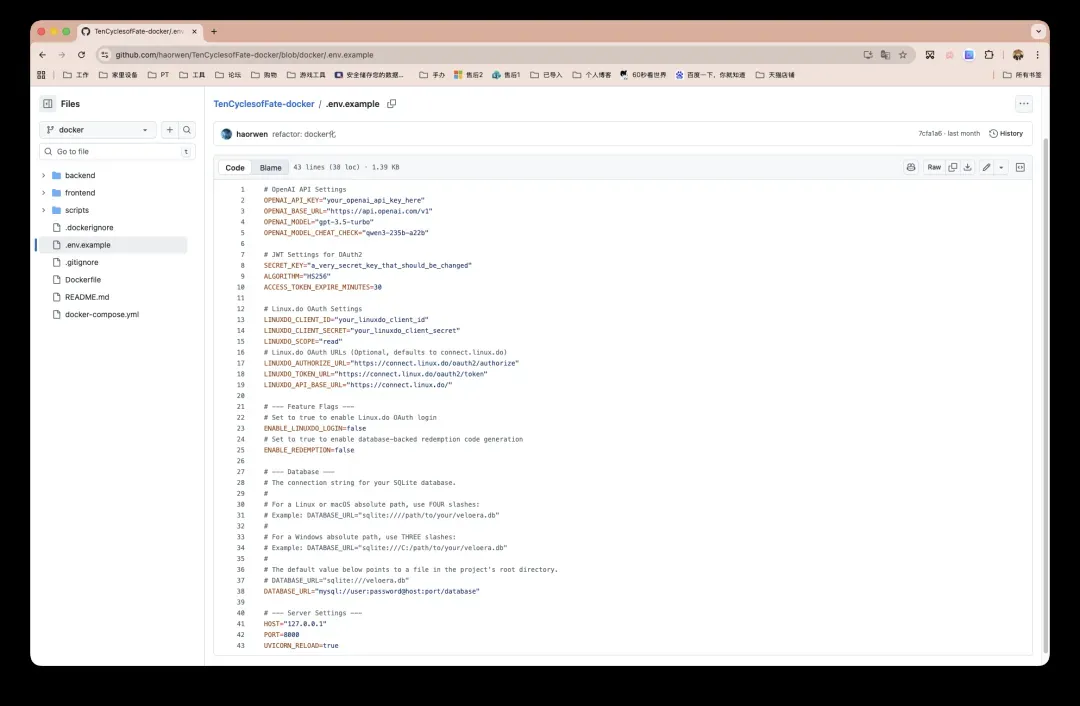Open docker-compose.yml in file tree
Screen dimensions: 1080x706
pos(101,314)
